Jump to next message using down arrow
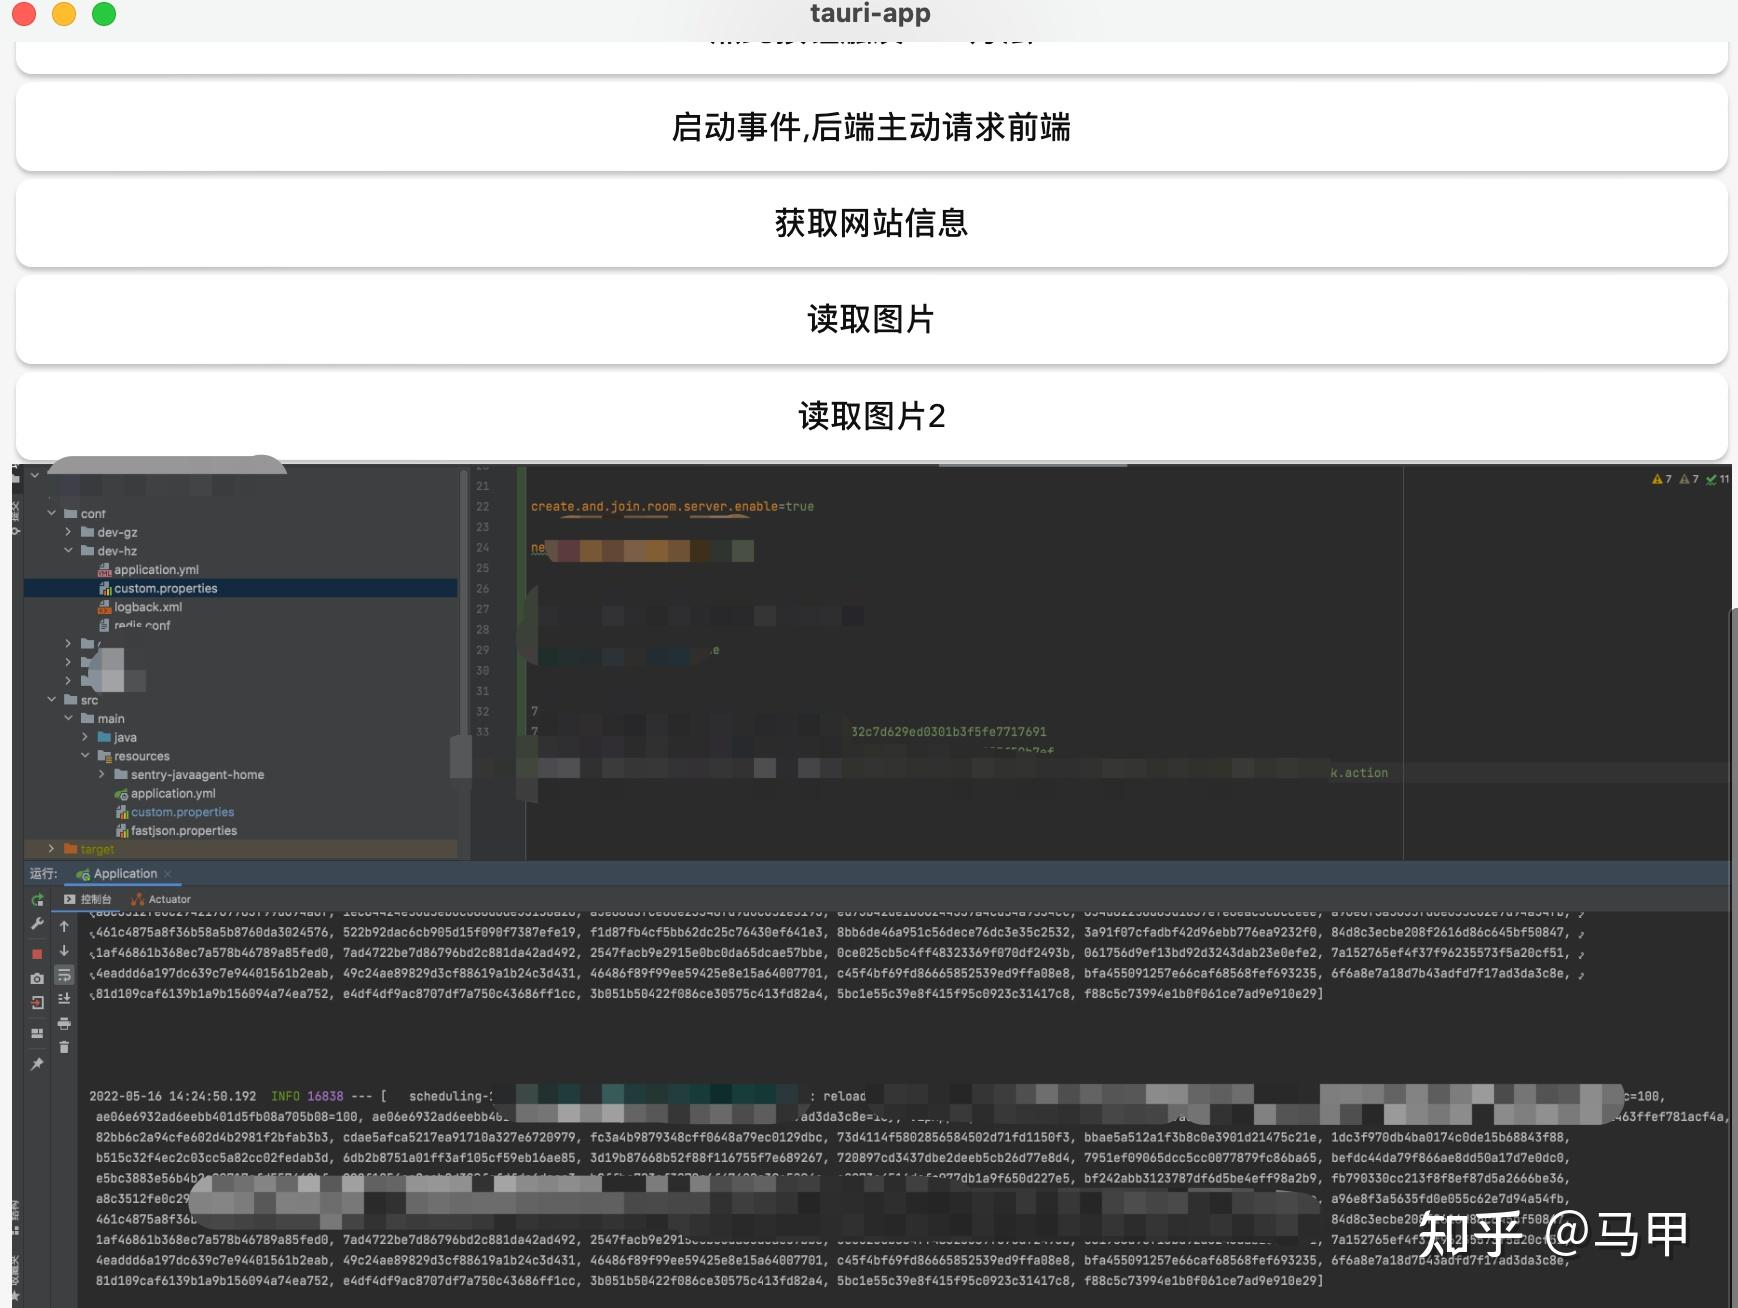Screen dimensions: 1738x1308 click(x=64, y=951)
